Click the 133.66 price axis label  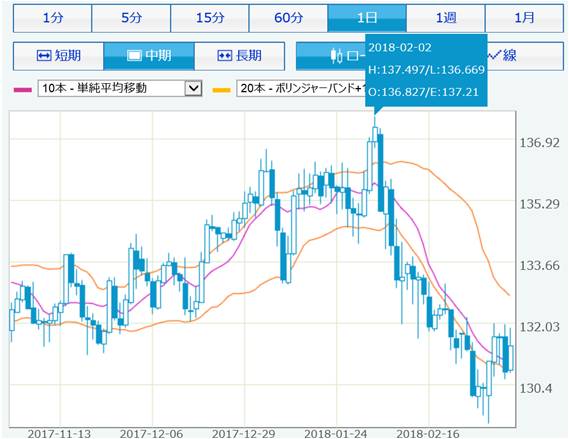540,266
